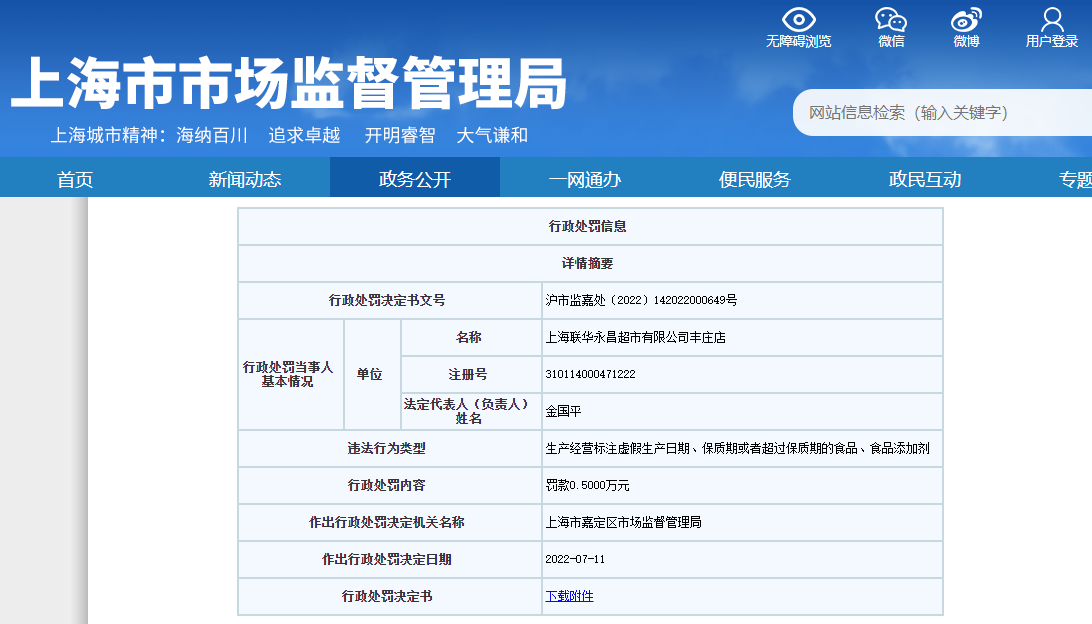Click the decision number 沪市监嘉处 cell
This screenshot has width=1092, height=624.
click(x=641, y=300)
